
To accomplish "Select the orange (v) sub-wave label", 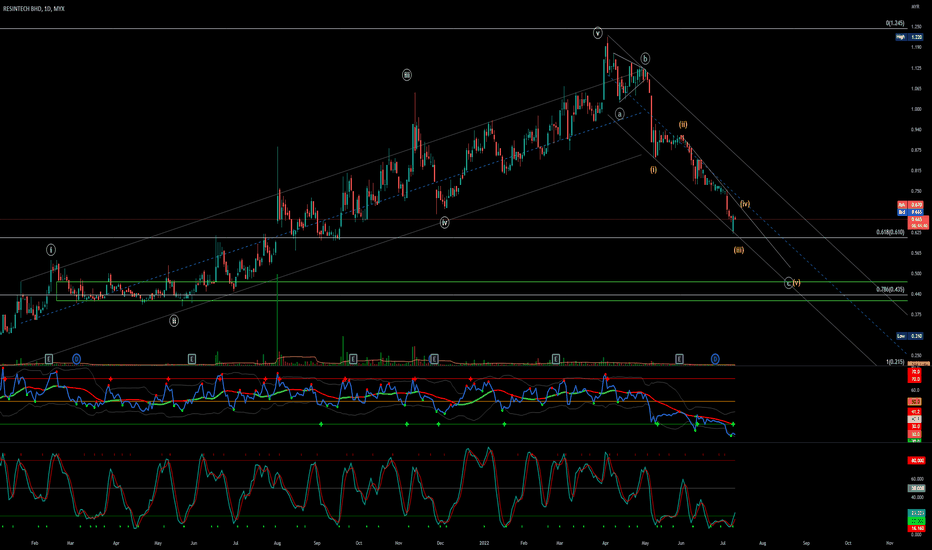I will 796,282.
